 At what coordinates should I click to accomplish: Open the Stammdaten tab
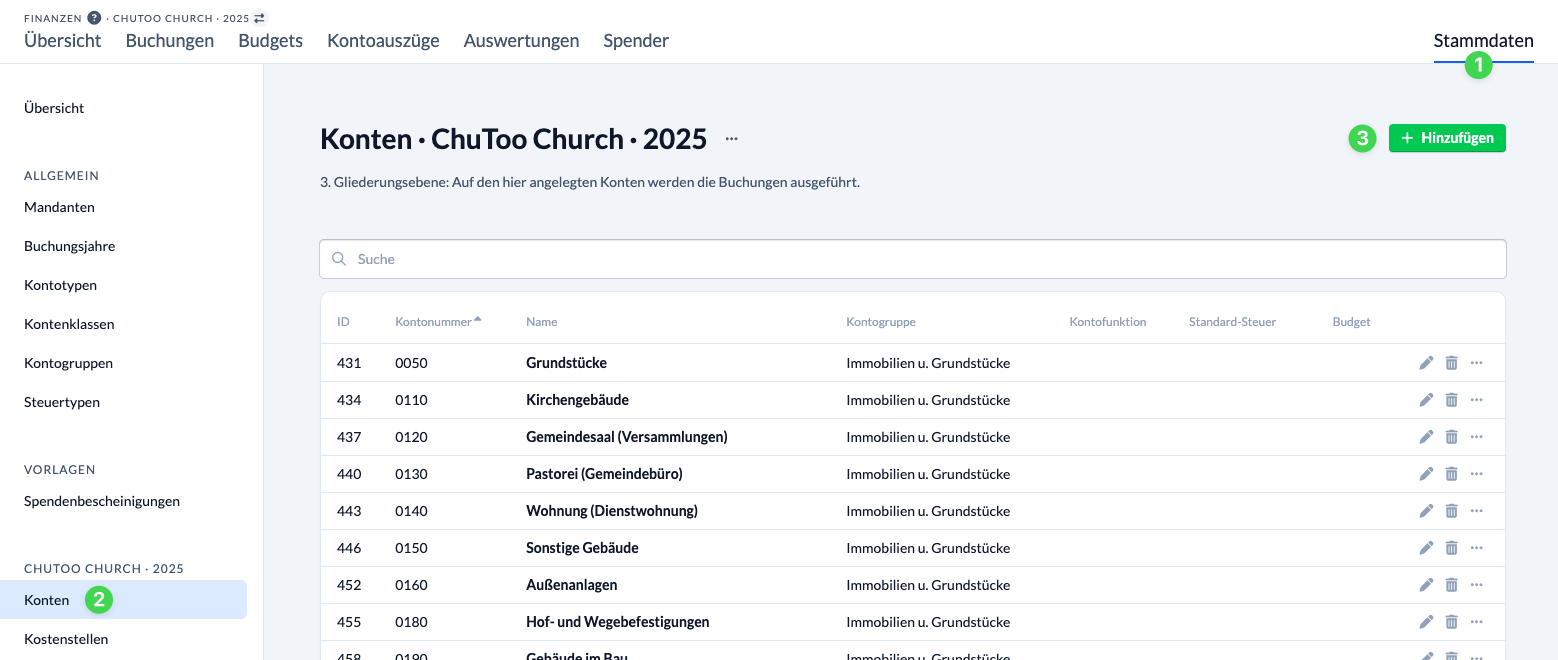1483,41
